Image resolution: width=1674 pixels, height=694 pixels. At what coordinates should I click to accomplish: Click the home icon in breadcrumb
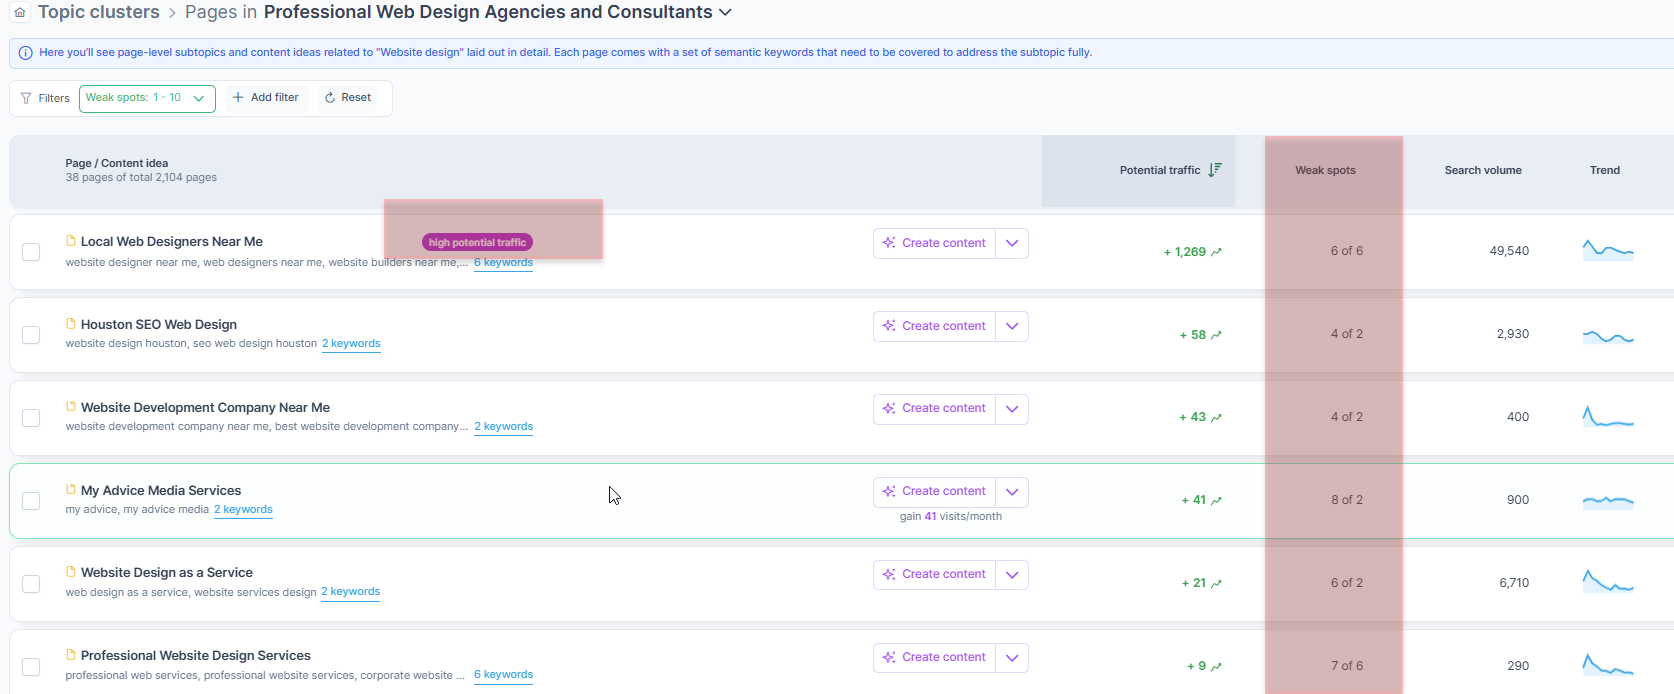20,12
